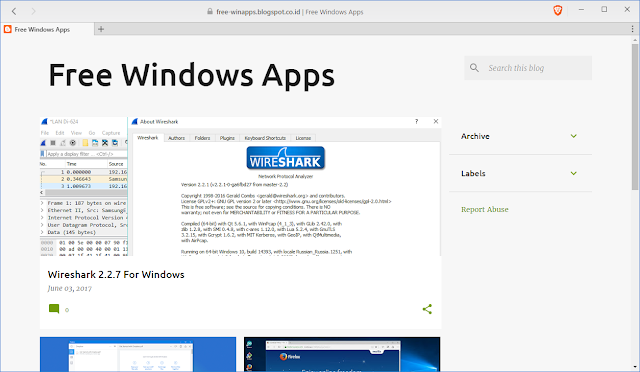Click the Blogger favicon on the tab
The height and width of the screenshot is (372, 640).
coord(7,29)
